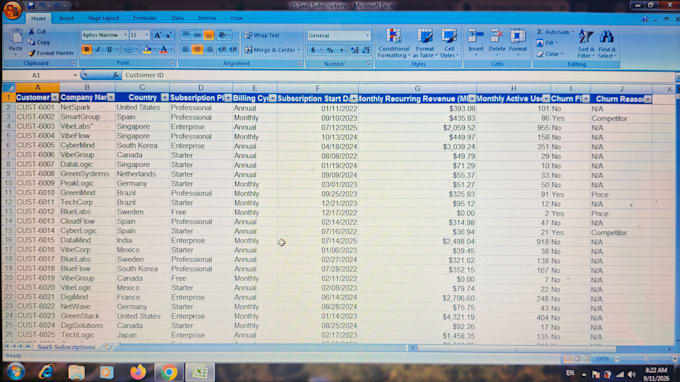680x382 pixels.
Task: Select the SaaS Subscriptions sheet tab
Action: (66, 347)
